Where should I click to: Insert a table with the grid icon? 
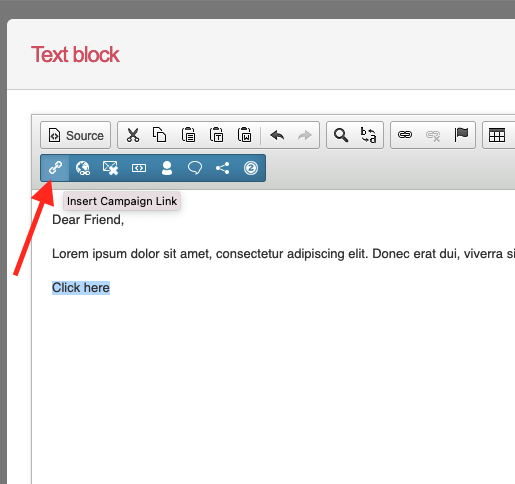(497, 135)
